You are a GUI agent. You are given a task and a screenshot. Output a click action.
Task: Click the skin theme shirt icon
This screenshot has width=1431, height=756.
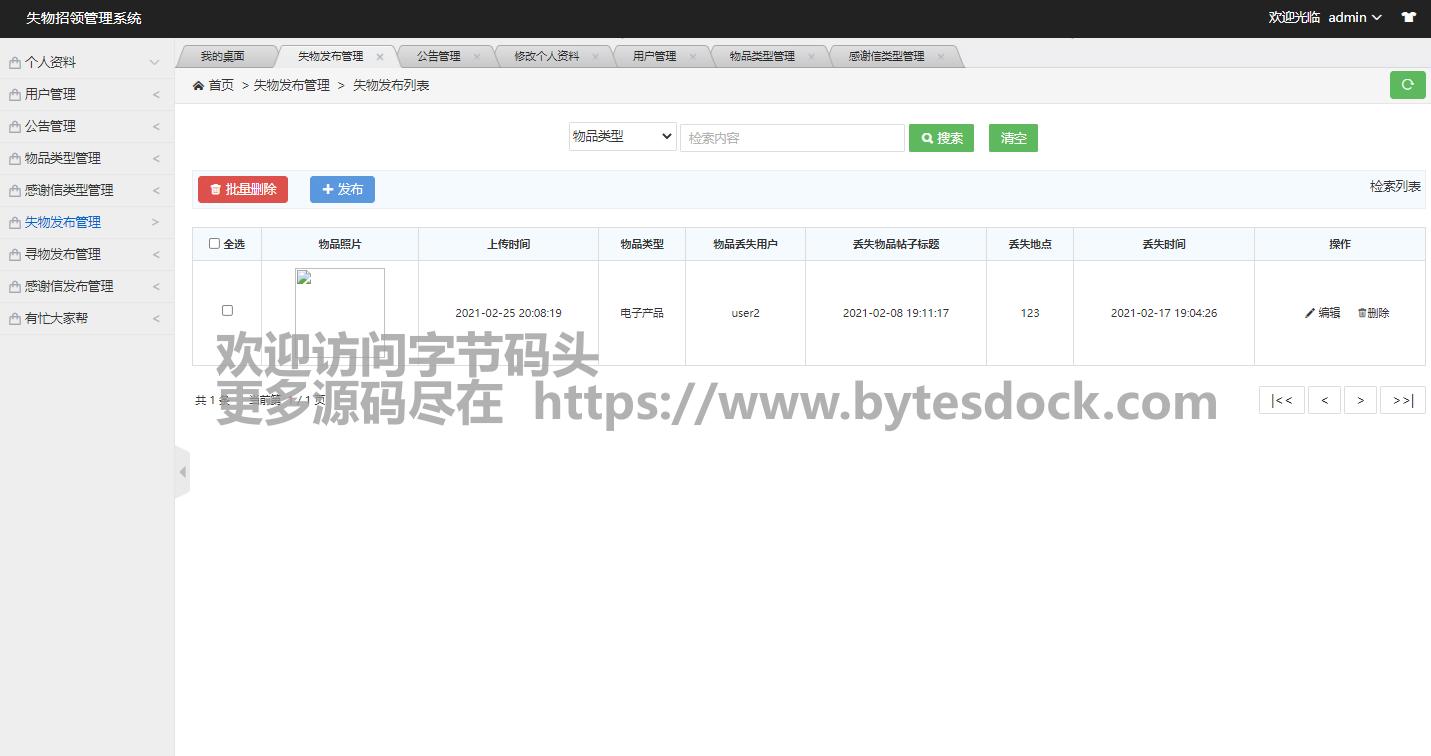coord(1408,17)
